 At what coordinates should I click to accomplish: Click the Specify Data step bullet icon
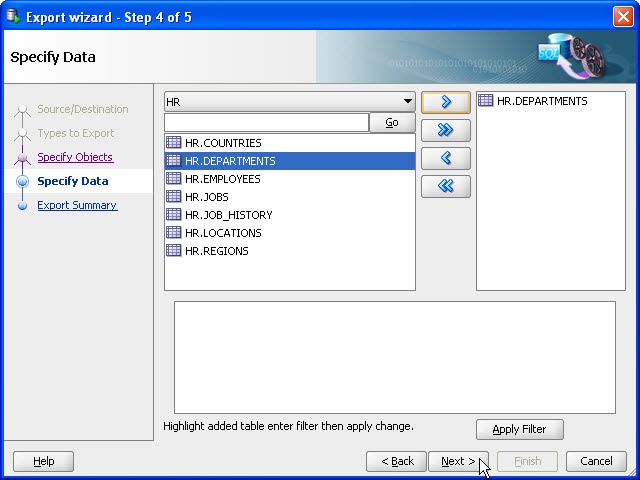click(x=22, y=181)
